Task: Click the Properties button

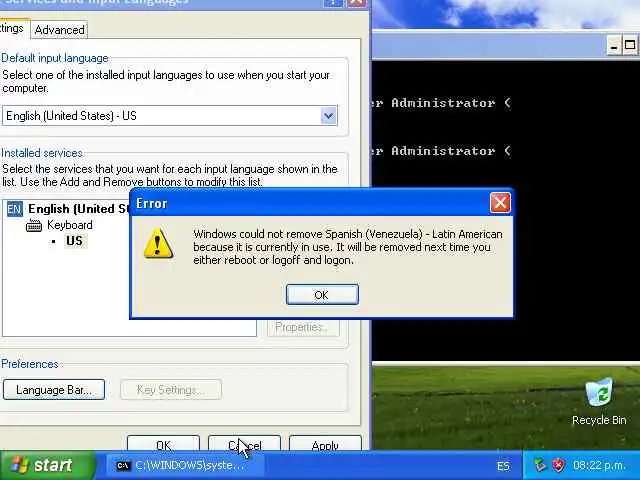Action: (x=303, y=327)
